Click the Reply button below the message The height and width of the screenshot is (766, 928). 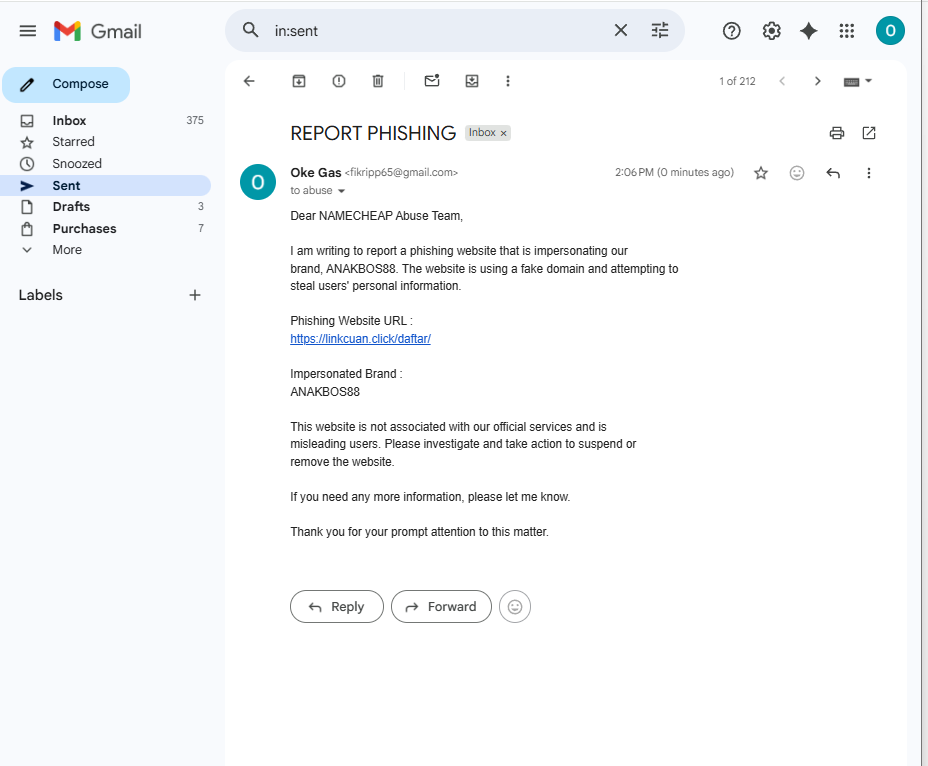click(x=337, y=606)
